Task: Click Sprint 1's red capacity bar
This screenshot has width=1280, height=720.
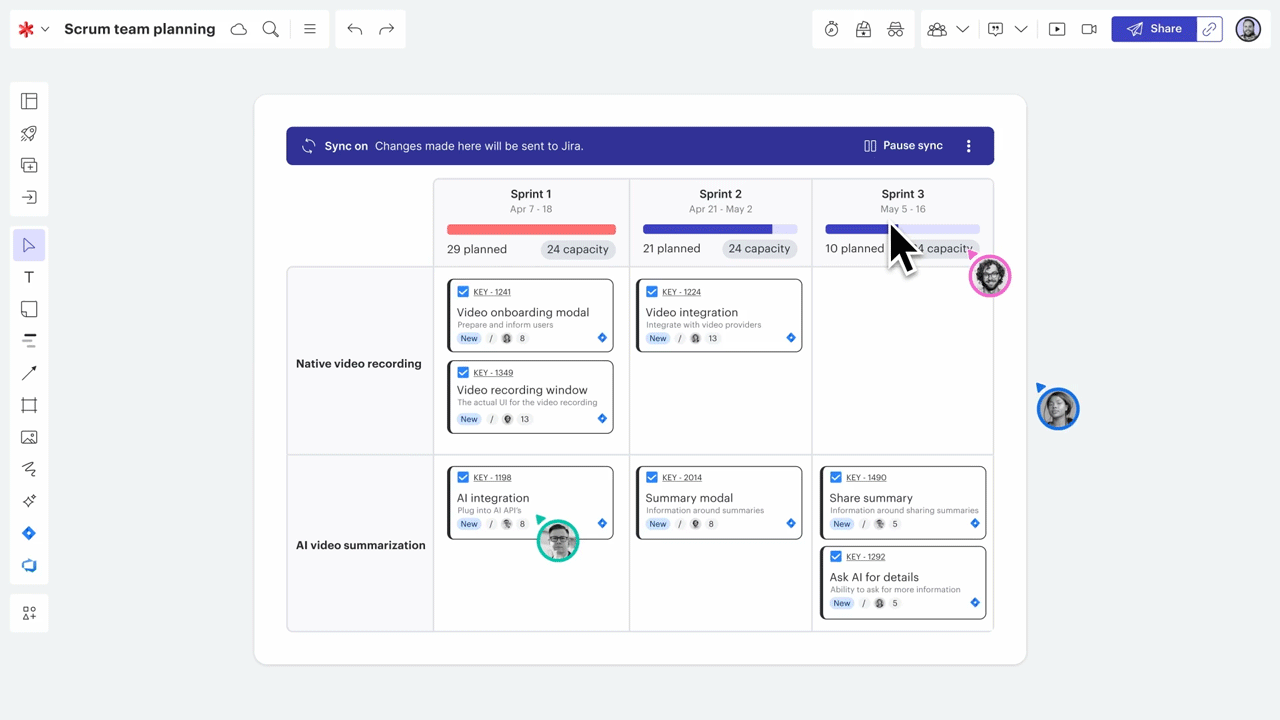Action: click(x=531, y=229)
